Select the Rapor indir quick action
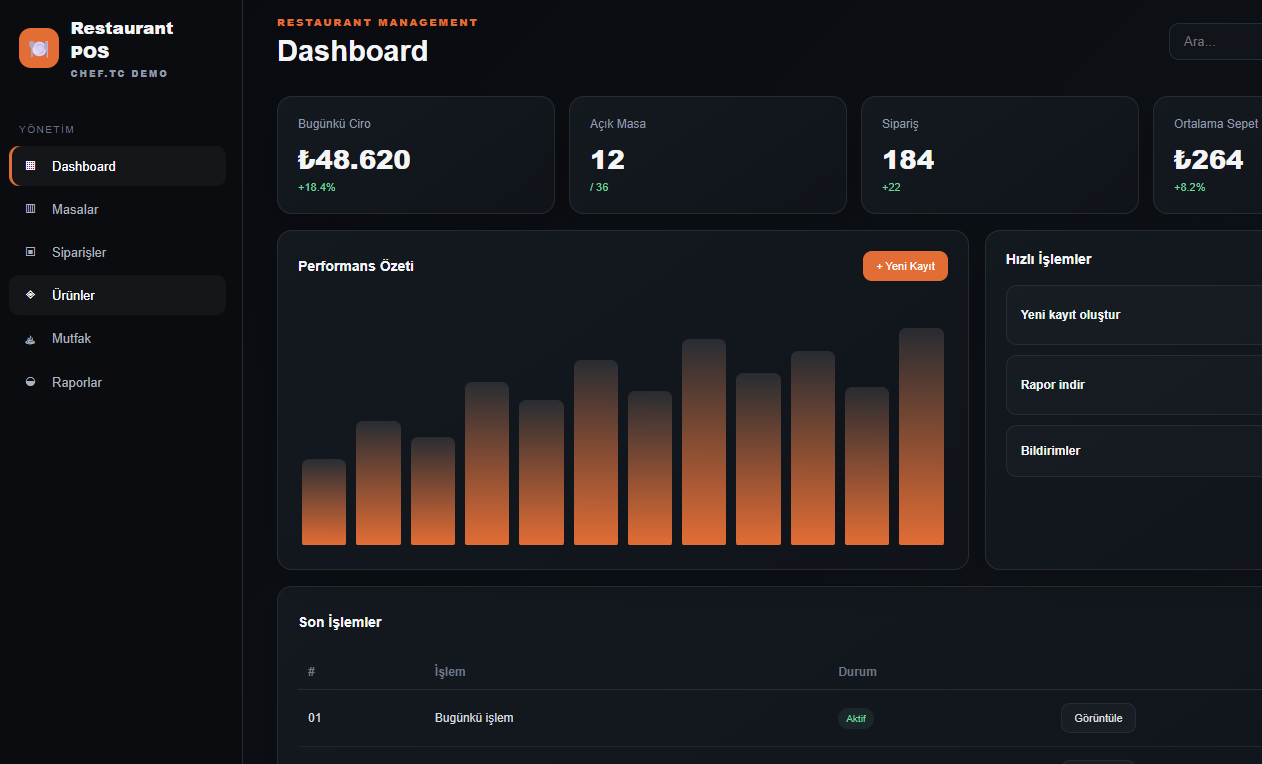1262x764 pixels. click(x=1134, y=385)
